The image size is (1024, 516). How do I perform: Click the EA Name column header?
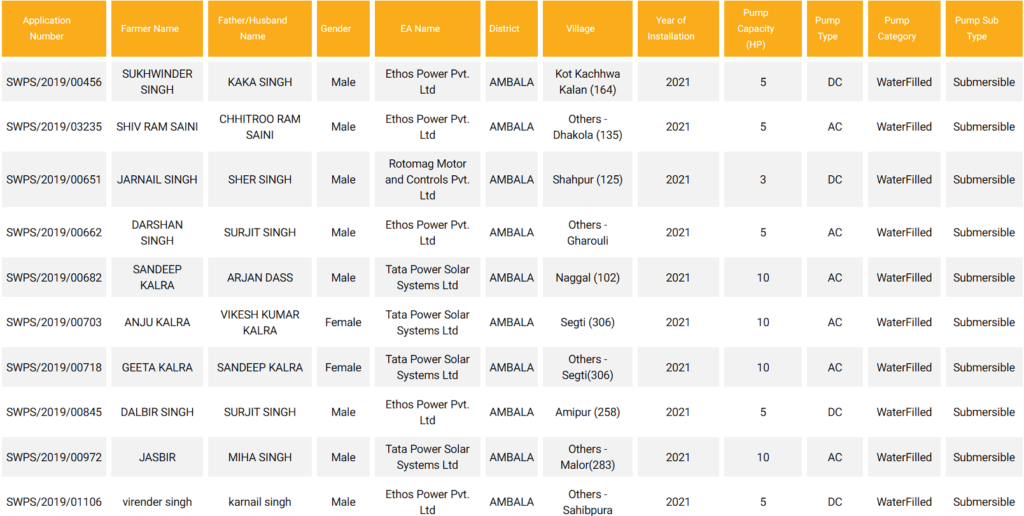pos(428,29)
